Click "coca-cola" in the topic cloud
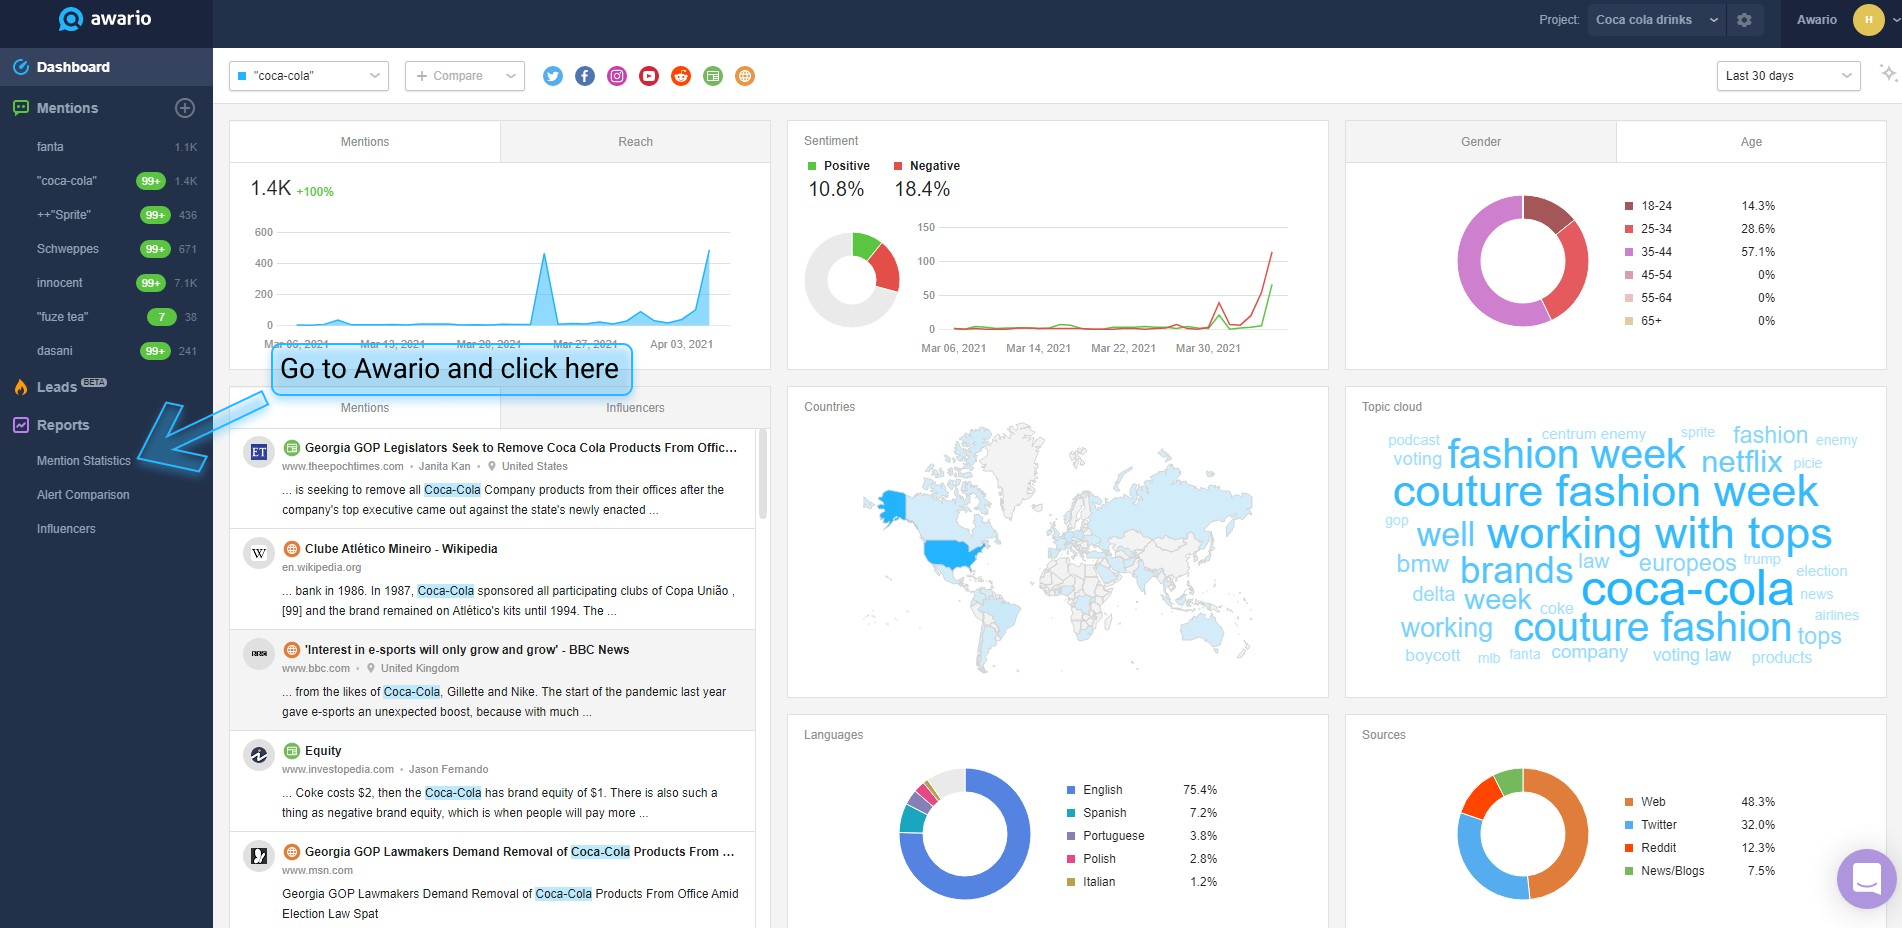This screenshot has height=928, width=1902. (x=1687, y=589)
